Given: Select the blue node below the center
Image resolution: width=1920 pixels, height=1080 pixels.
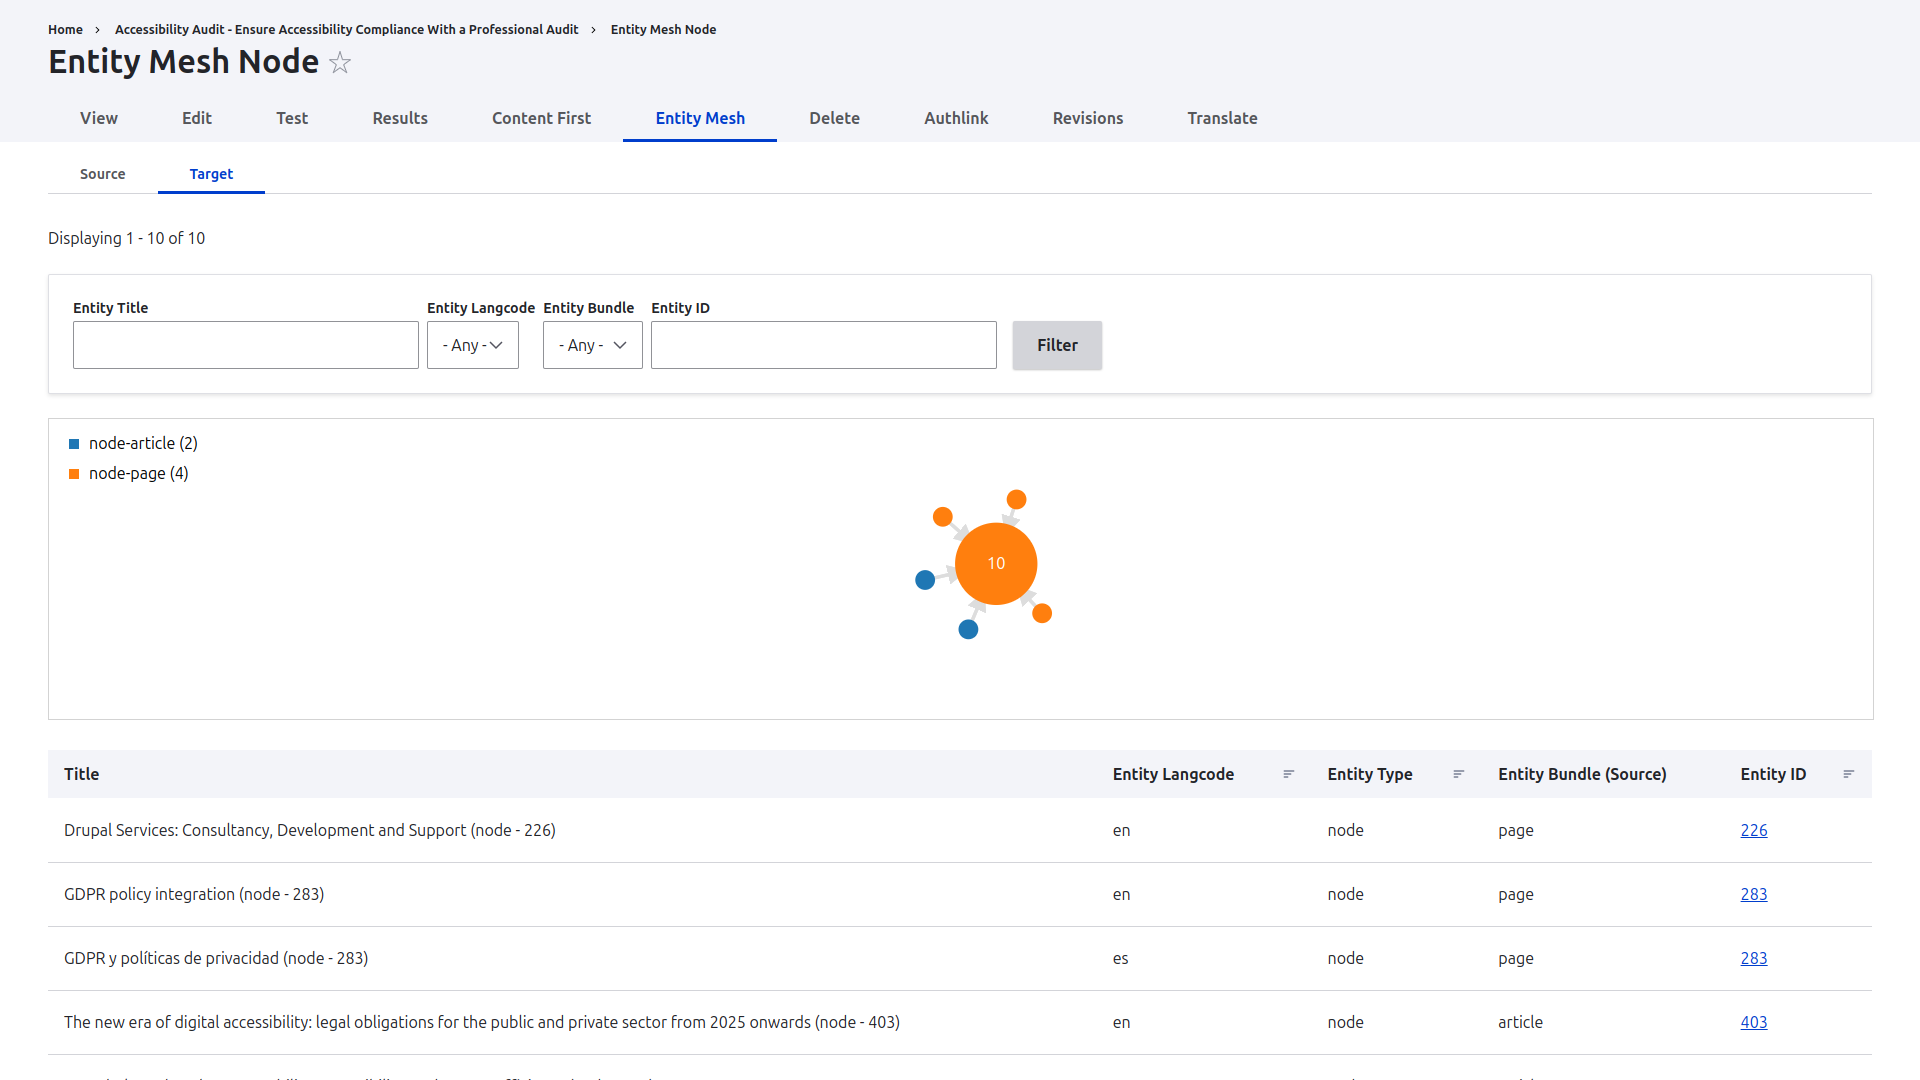Looking at the screenshot, I should click(x=968, y=629).
